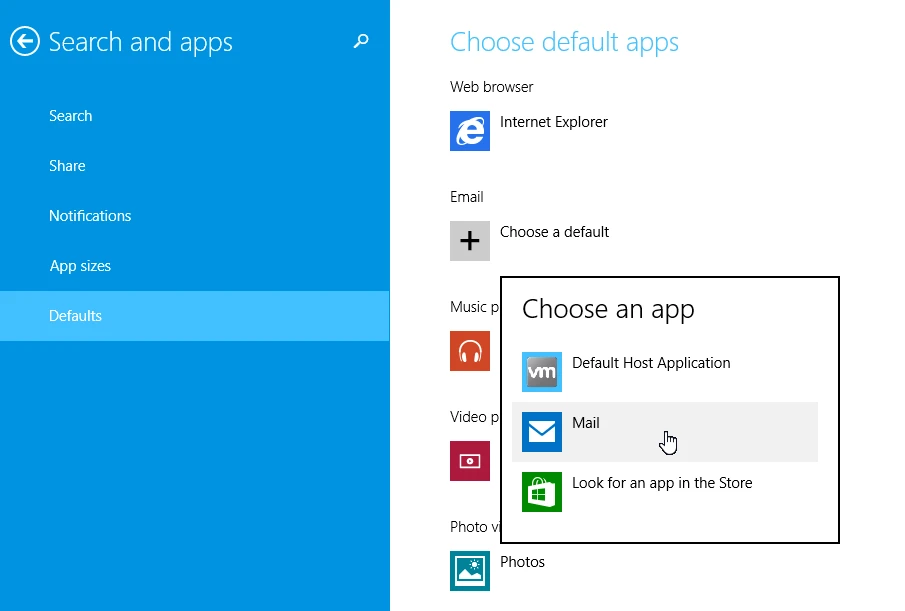
Task: Open the Choose a default email picker
Action: click(554, 232)
